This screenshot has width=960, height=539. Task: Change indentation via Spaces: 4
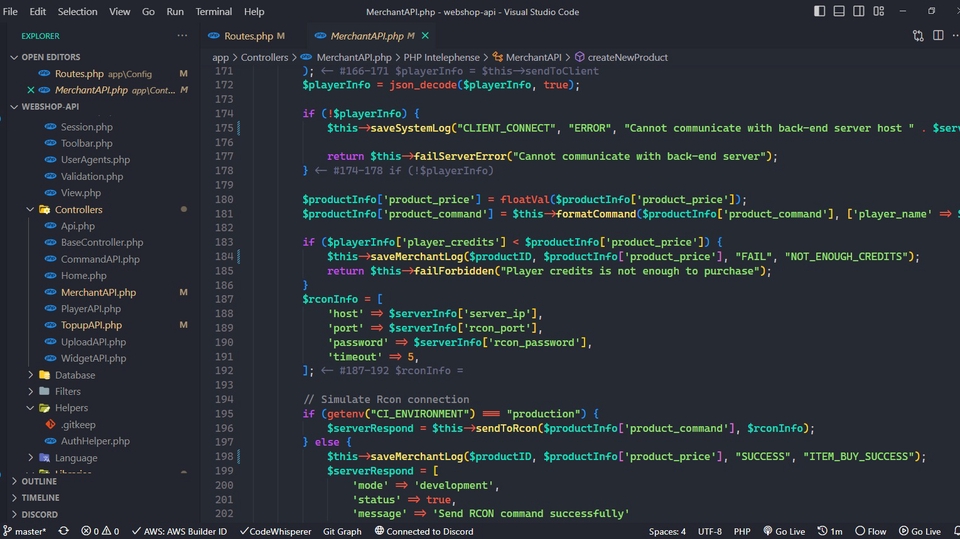coord(667,532)
